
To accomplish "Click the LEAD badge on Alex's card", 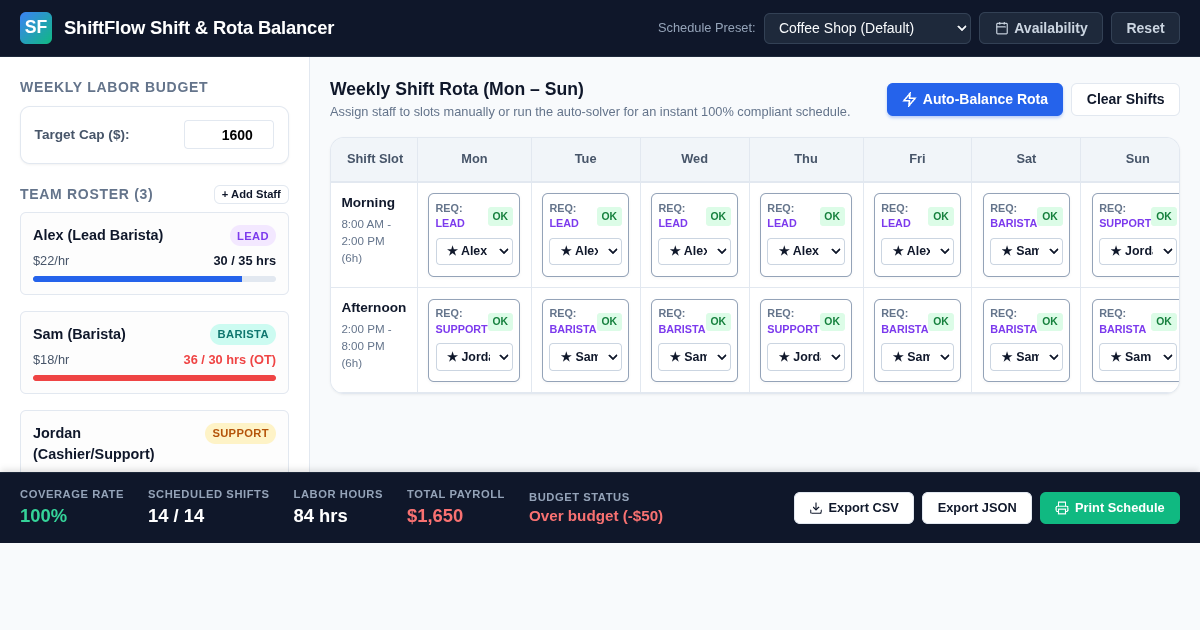I will [253, 236].
